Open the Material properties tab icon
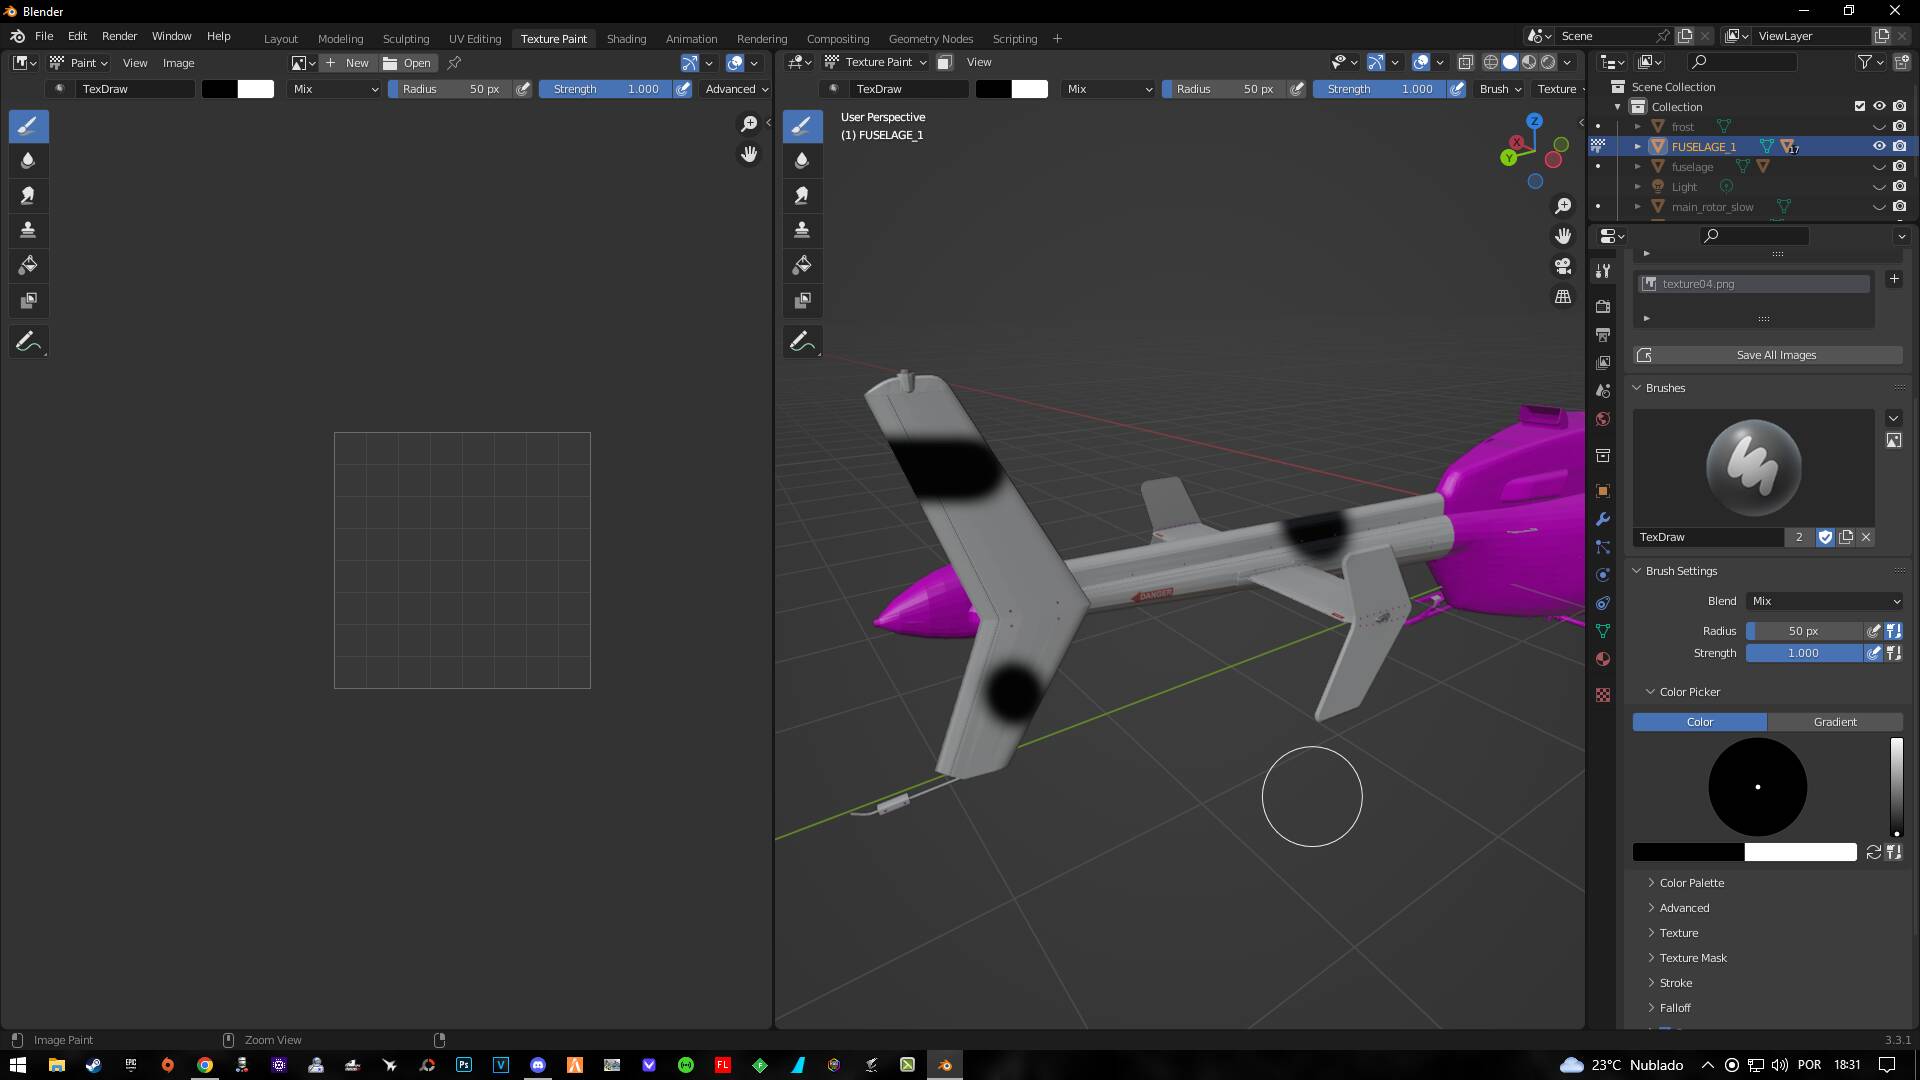 pos(1603,659)
